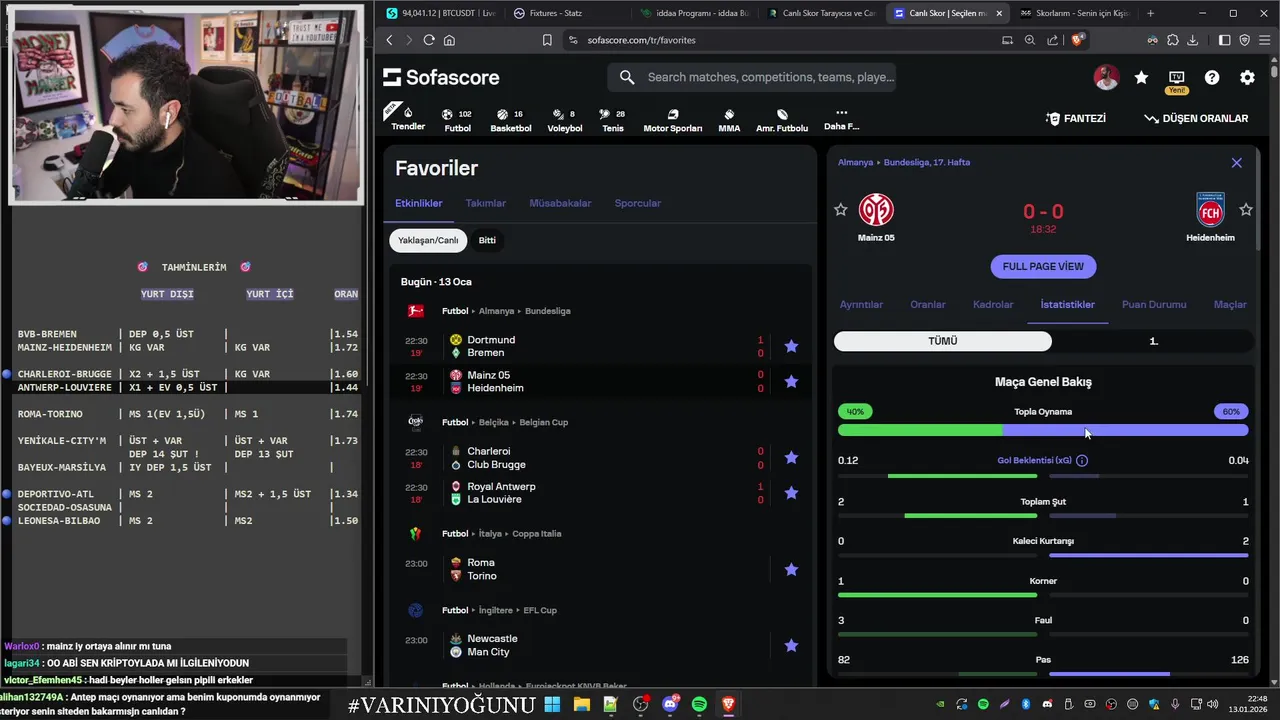The height and width of the screenshot is (720, 1280).
Task: Open the Spotify taskbar icon
Action: pos(699,705)
